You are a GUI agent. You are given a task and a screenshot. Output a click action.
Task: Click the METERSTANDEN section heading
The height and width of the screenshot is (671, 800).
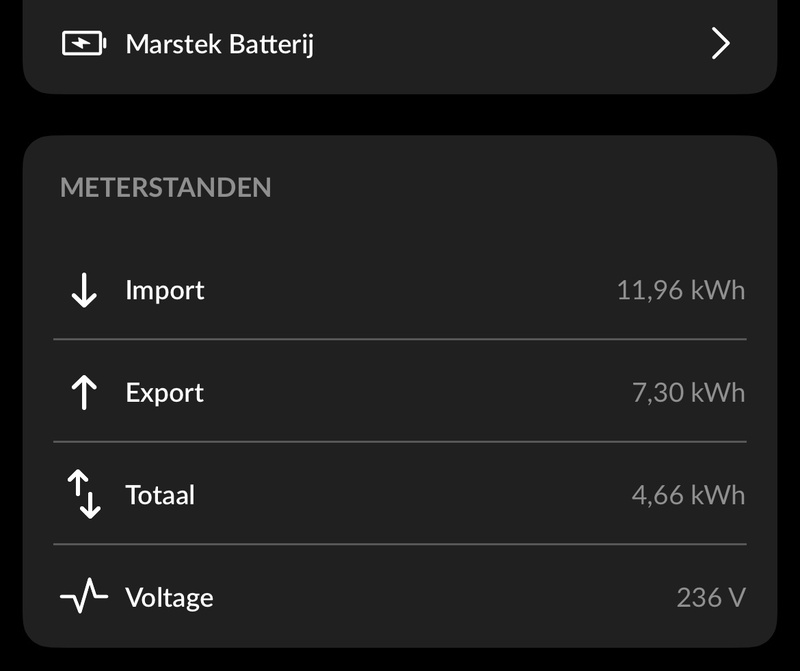[166, 187]
